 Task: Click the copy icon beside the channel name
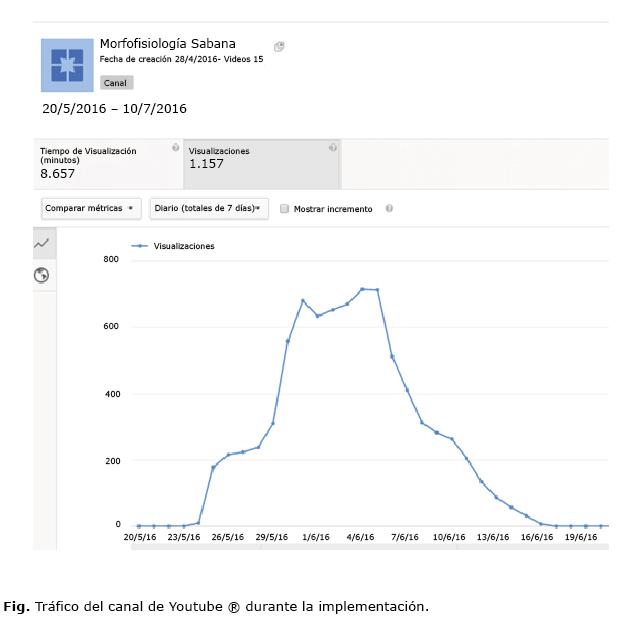[279, 46]
